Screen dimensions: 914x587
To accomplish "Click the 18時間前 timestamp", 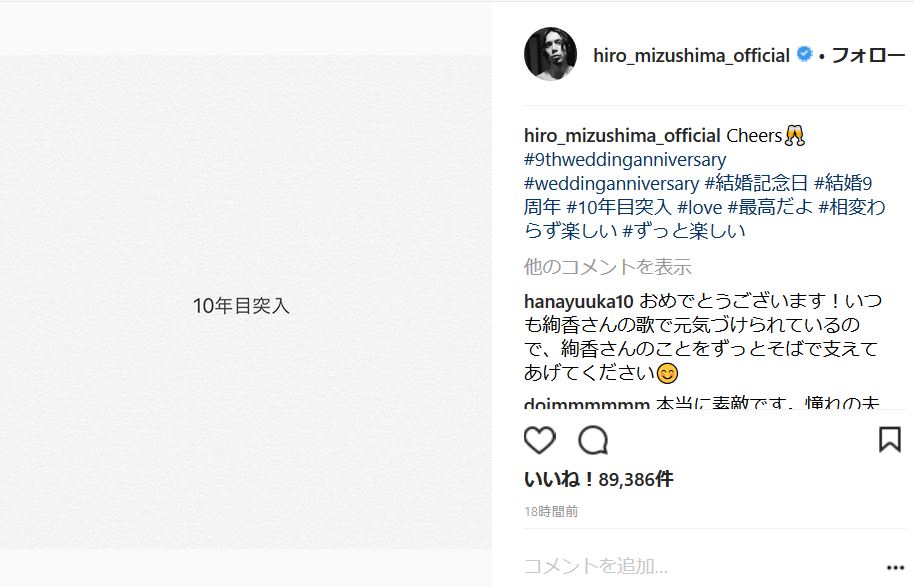I will tap(551, 511).
